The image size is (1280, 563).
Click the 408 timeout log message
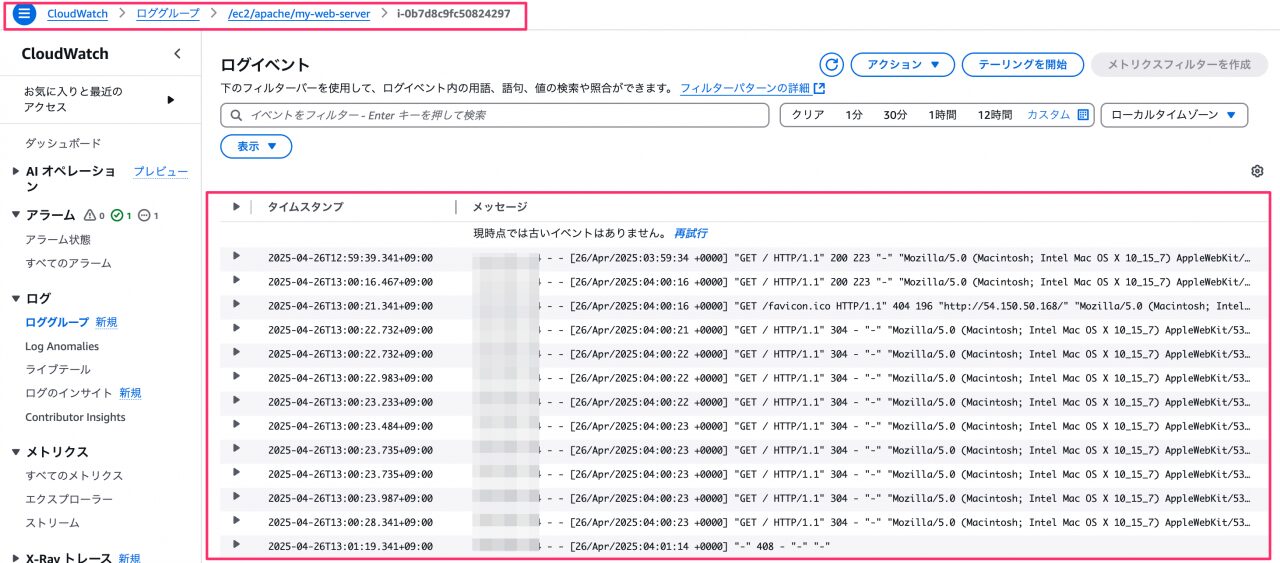(x=652, y=545)
